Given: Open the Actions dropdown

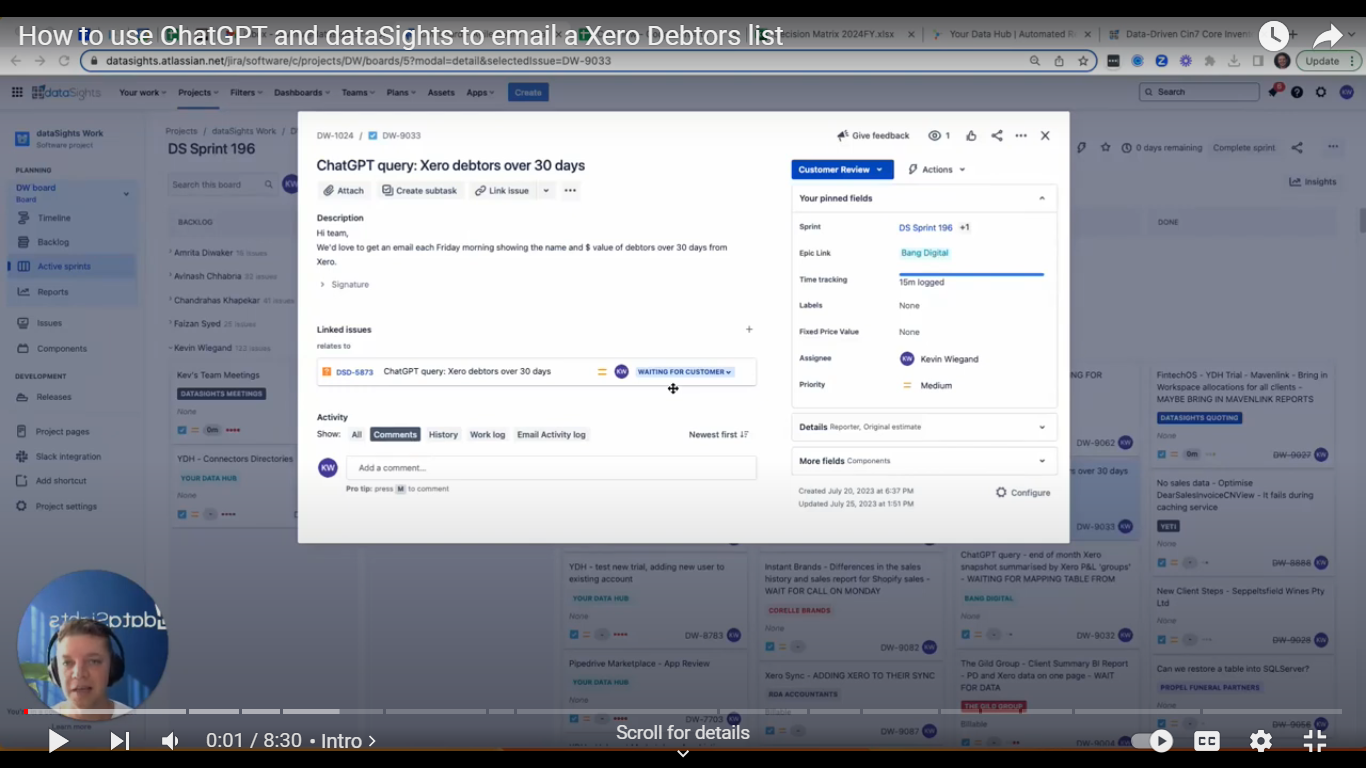Looking at the screenshot, I should (x=937, y=169).
